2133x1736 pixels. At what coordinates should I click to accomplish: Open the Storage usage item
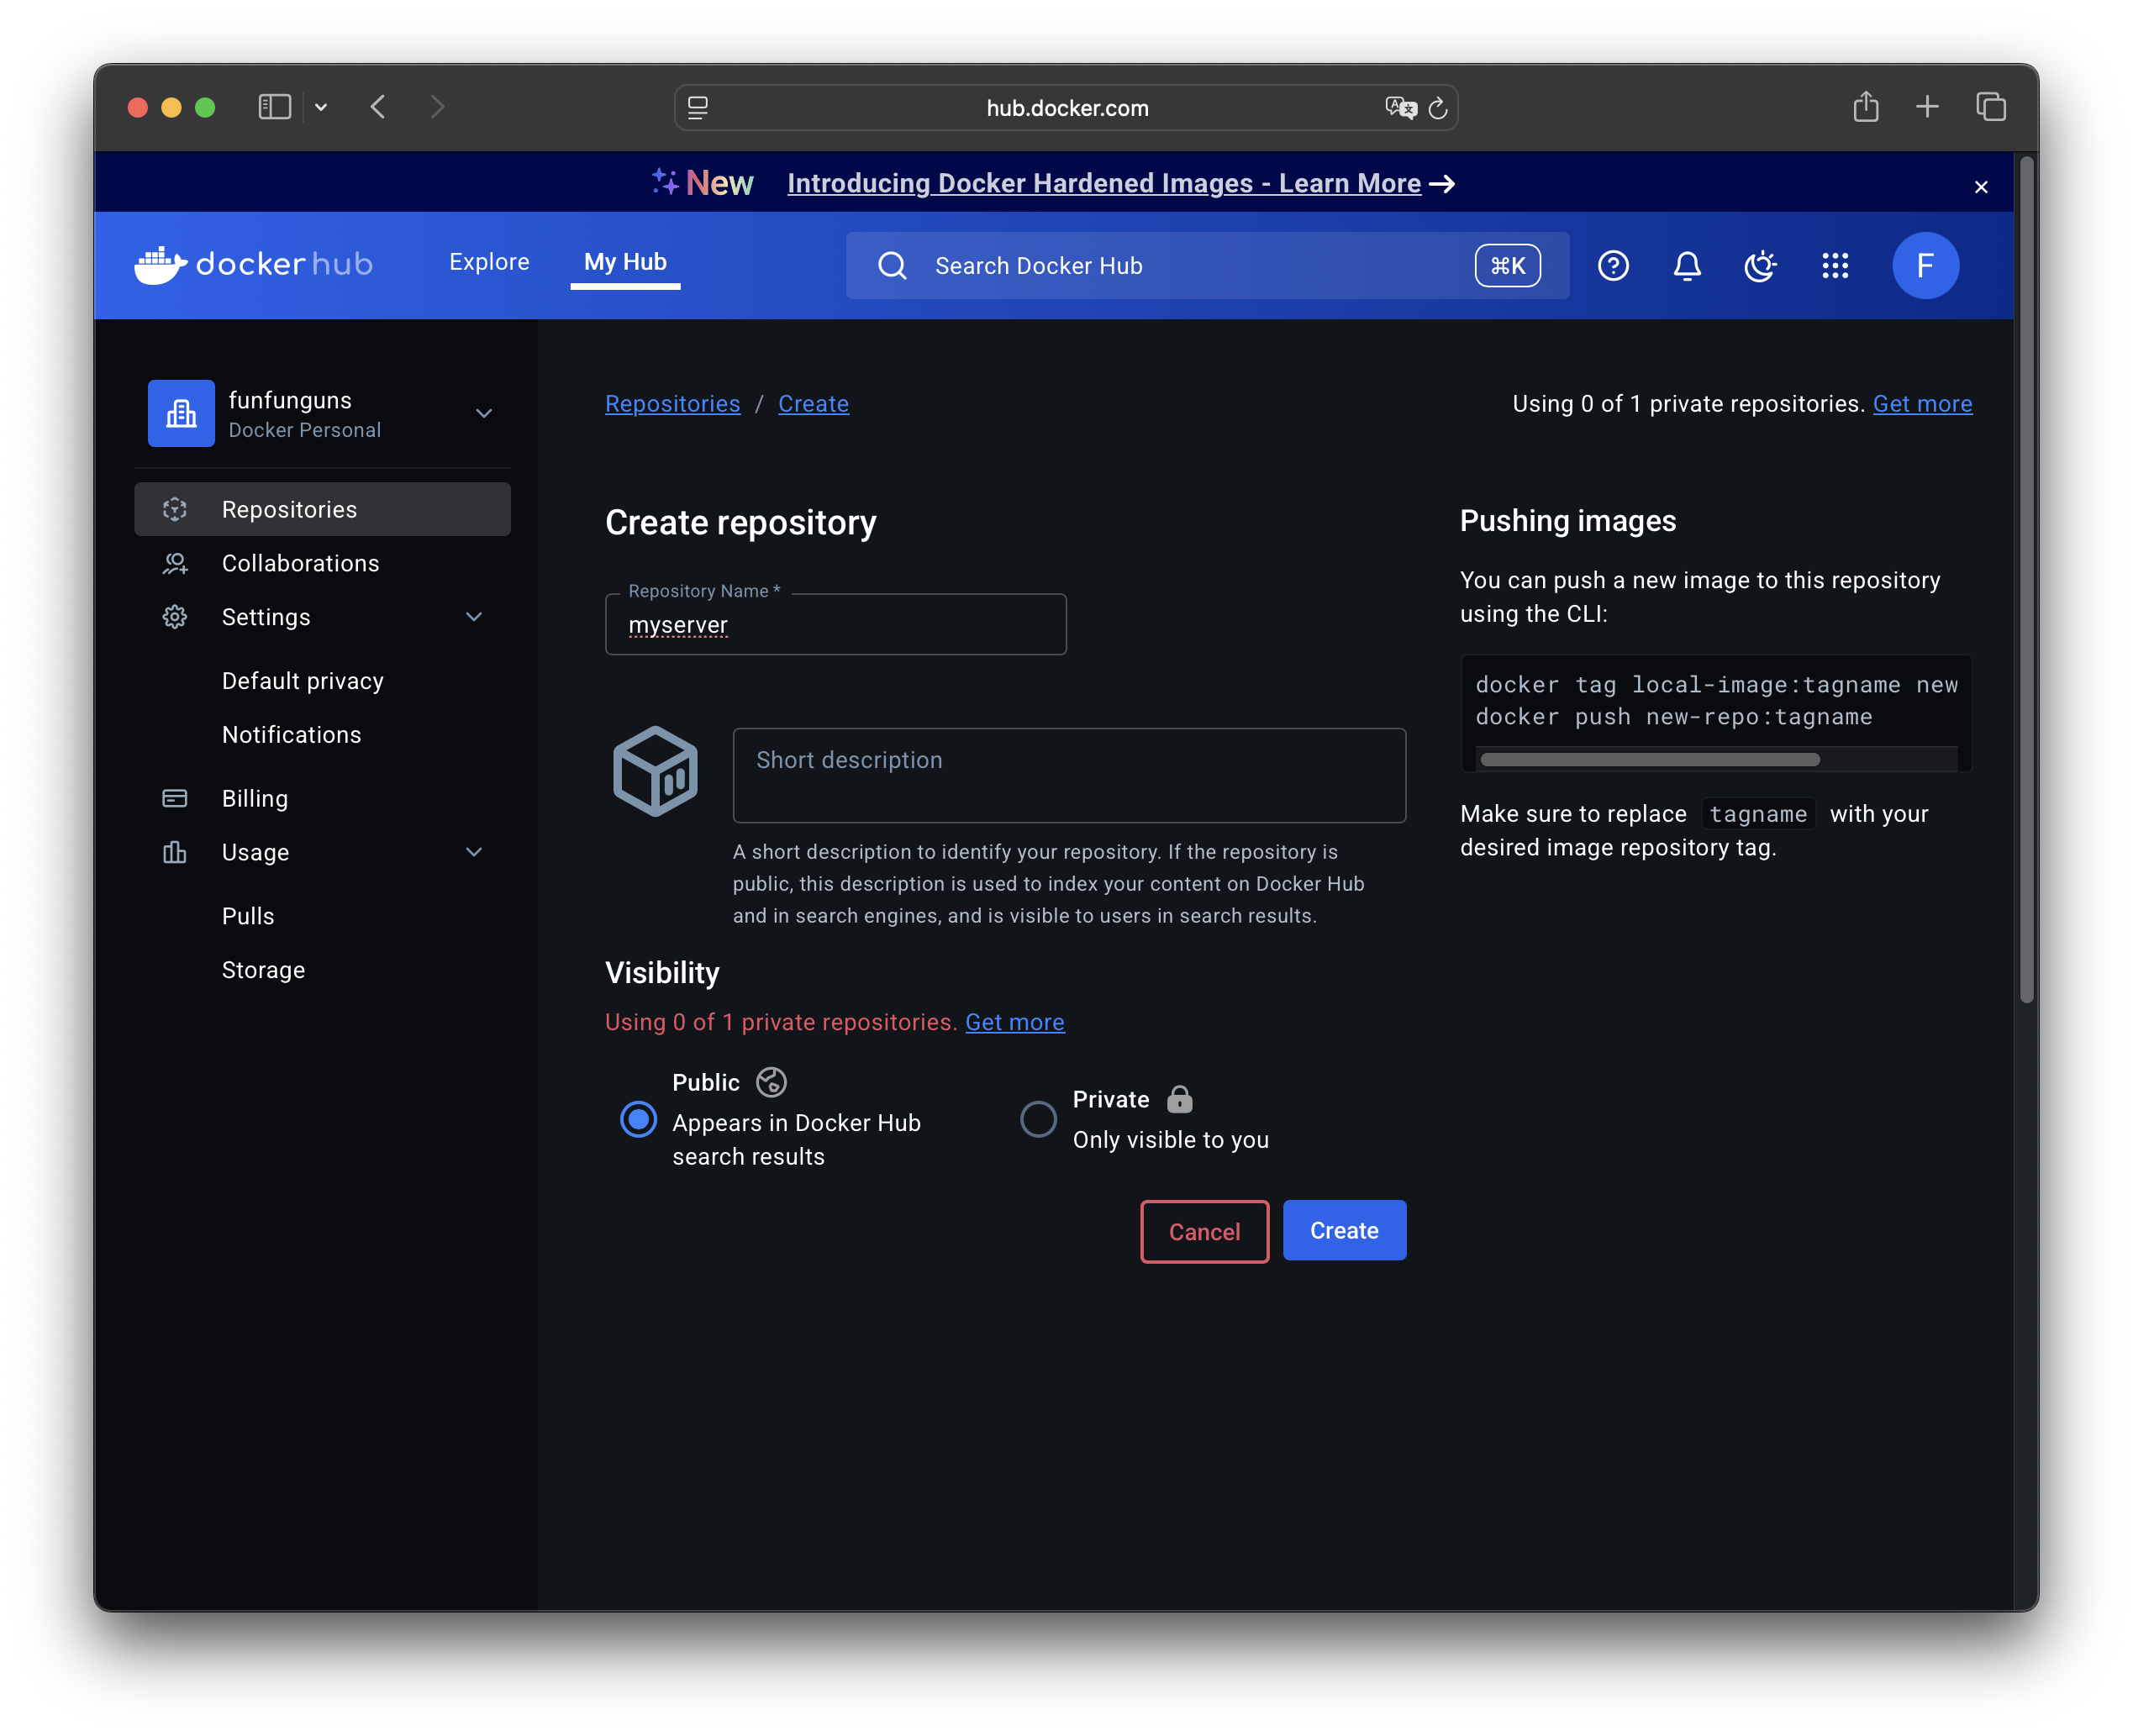[263, 970]
